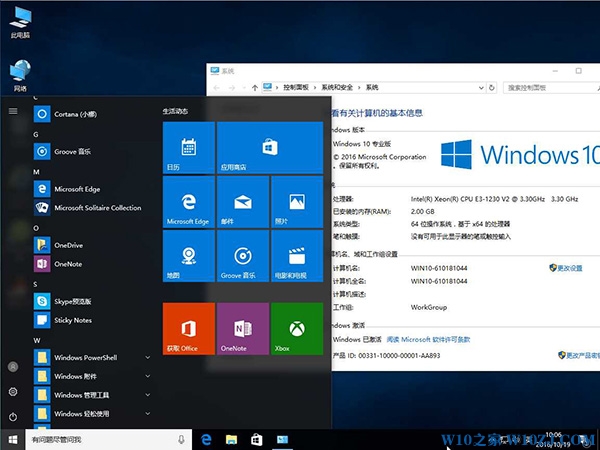600x450 pixels.
Task: Click 系统 in address breadcrumb
Action: 372,87
